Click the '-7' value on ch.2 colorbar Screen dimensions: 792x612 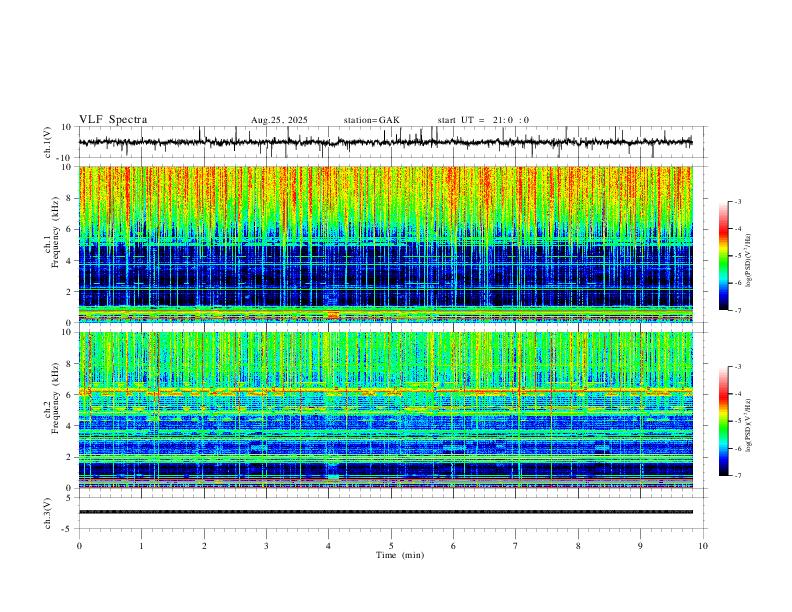pyautogui.click(x=737, y=476)
